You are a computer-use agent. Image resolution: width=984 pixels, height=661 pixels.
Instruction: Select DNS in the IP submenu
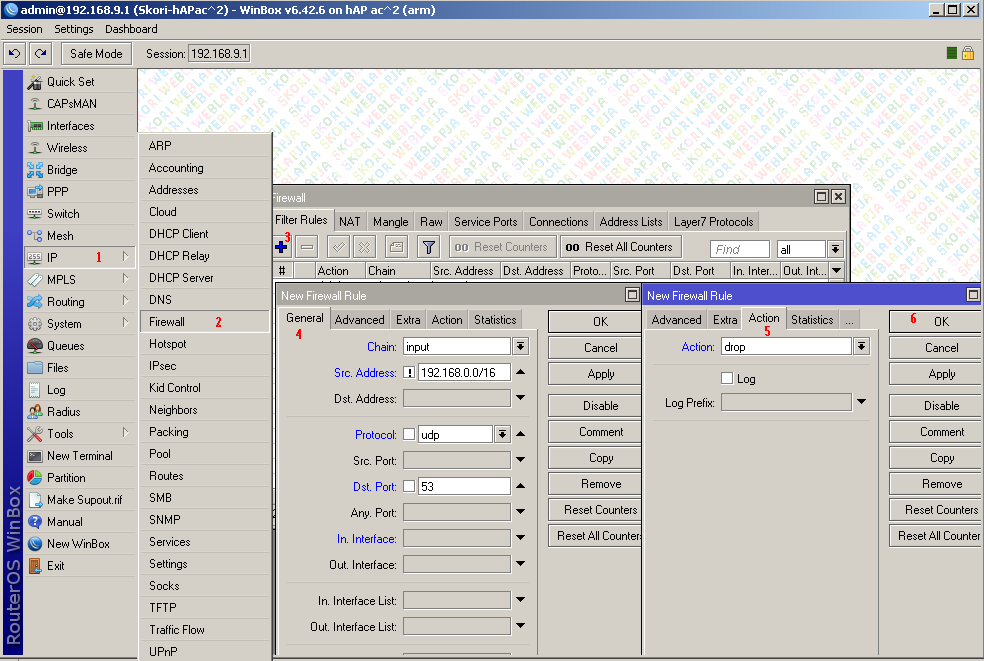(x=160, y=300)
